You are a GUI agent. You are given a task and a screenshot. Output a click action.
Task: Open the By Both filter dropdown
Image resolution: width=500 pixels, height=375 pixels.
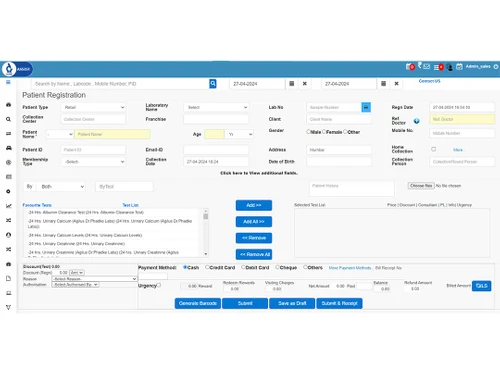(x=61, y=187)
